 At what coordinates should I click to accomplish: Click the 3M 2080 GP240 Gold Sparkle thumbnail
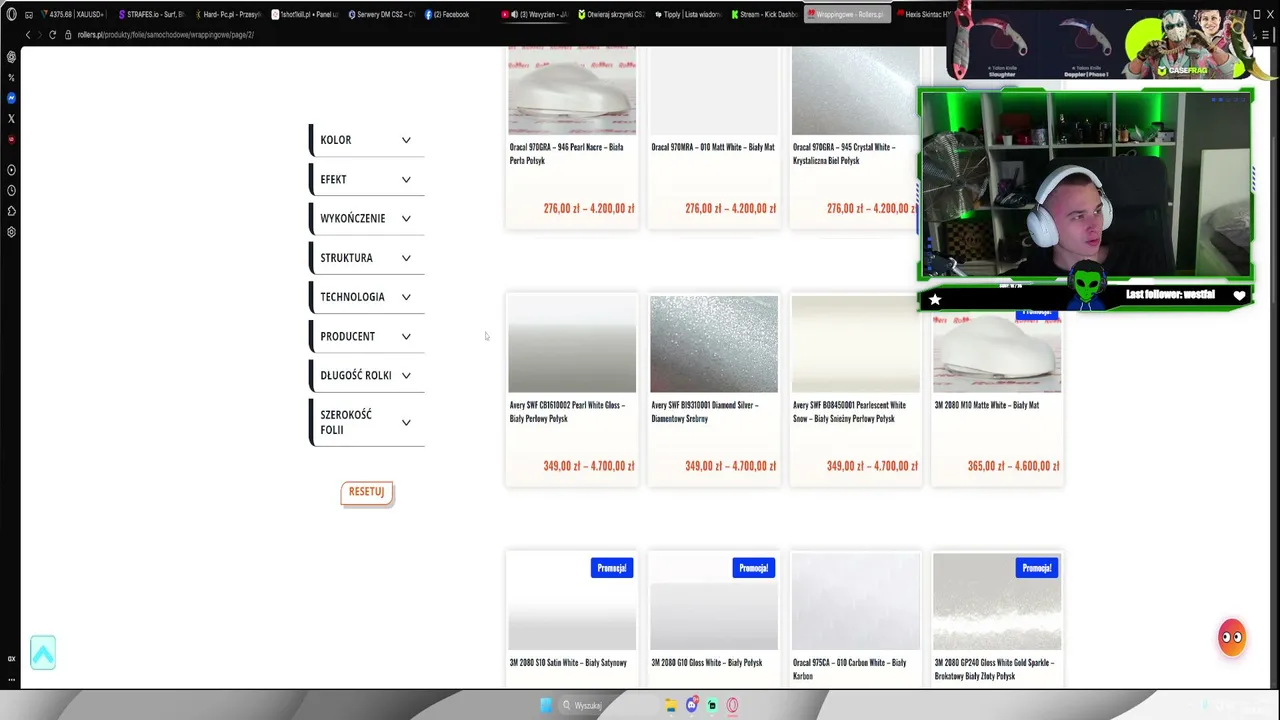997,601
